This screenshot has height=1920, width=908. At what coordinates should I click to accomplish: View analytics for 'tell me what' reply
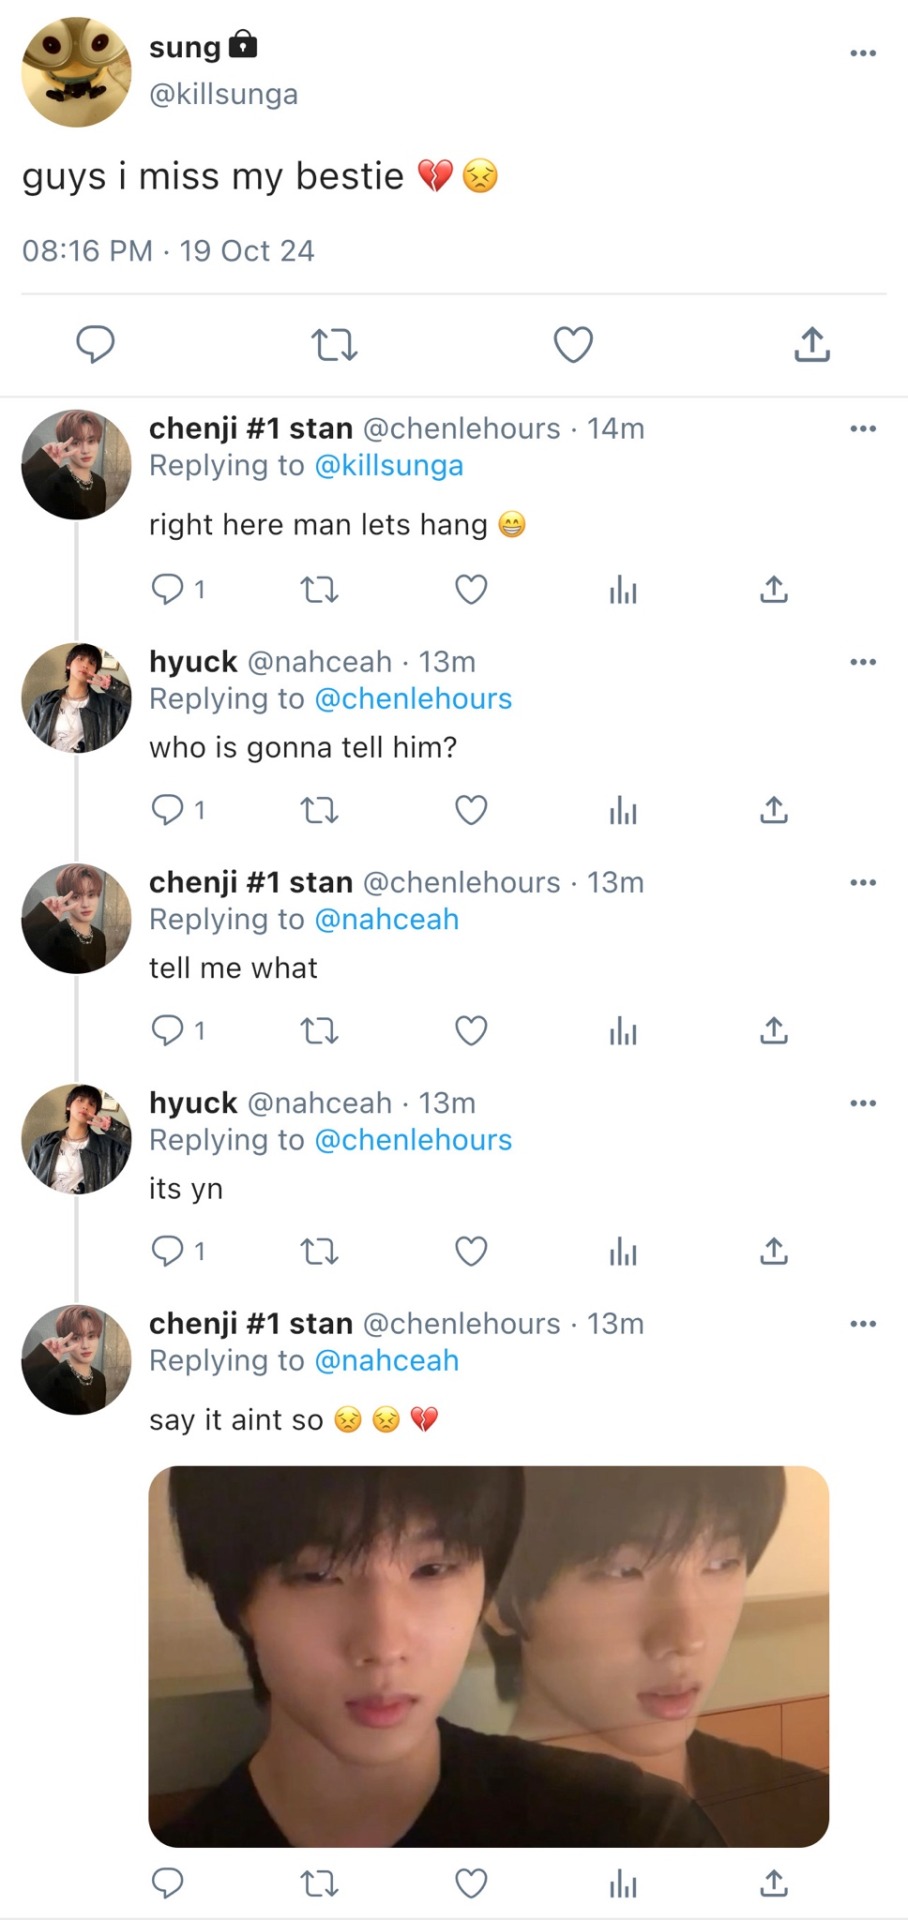(x=623, y=1031)
